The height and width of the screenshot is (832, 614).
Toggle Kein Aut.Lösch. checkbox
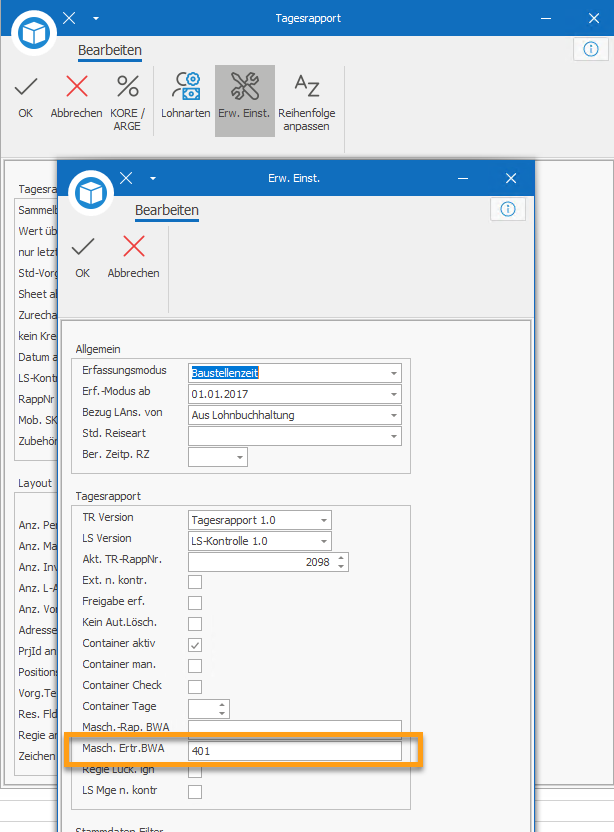195,623
